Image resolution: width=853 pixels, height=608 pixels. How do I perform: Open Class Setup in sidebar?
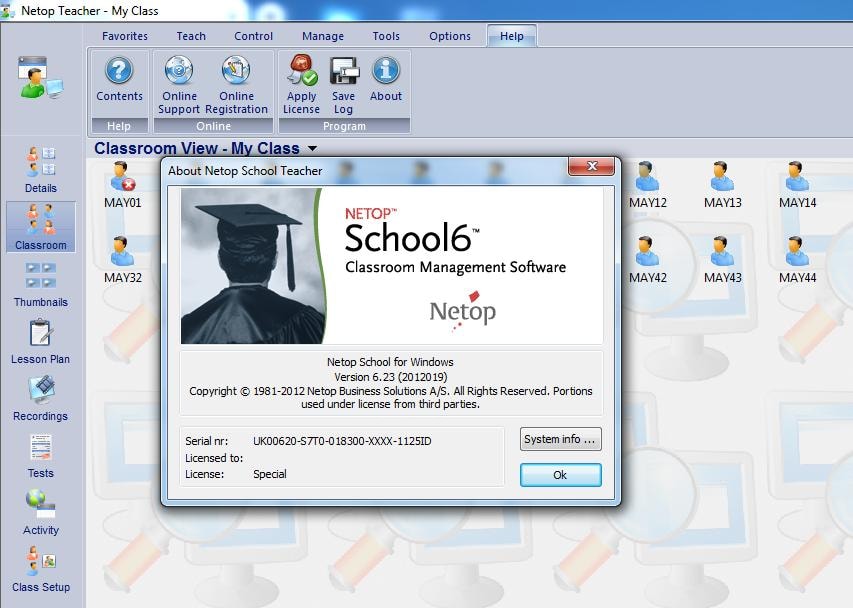coord(41,569)
